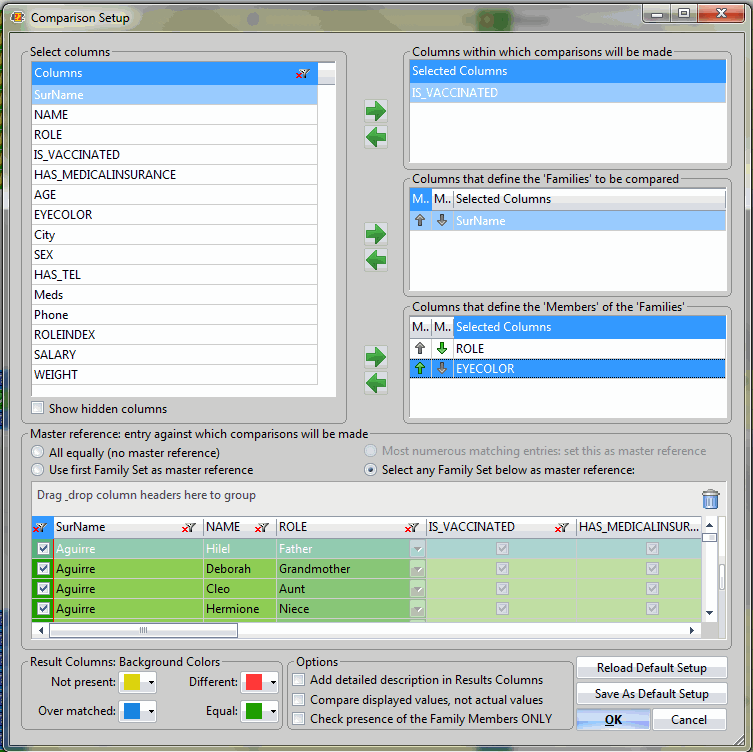This screenshot has width=753, height=752.
Task: Select the EYECOLOR column list item
Action: (x=63, y=215)
